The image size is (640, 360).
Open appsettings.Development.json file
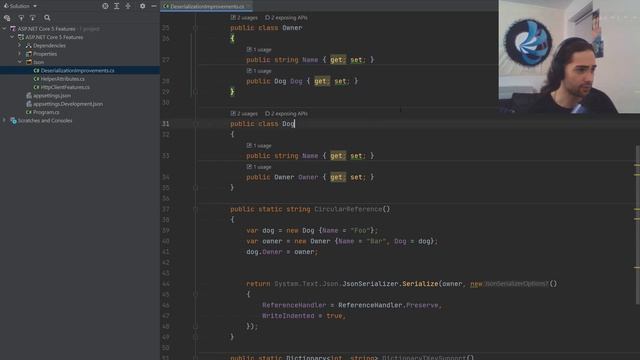coord(68,104)
